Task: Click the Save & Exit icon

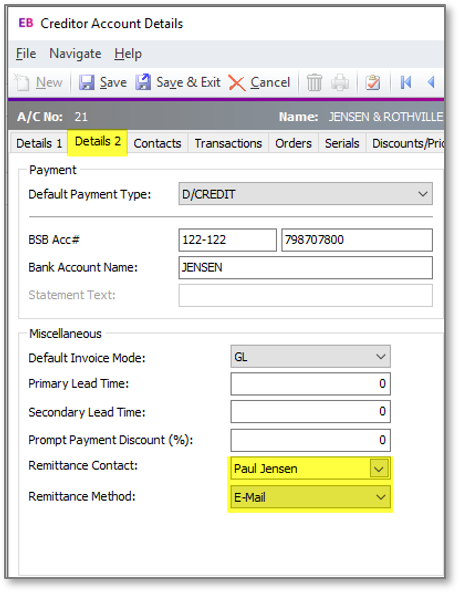Action: [x=143, y=82]
